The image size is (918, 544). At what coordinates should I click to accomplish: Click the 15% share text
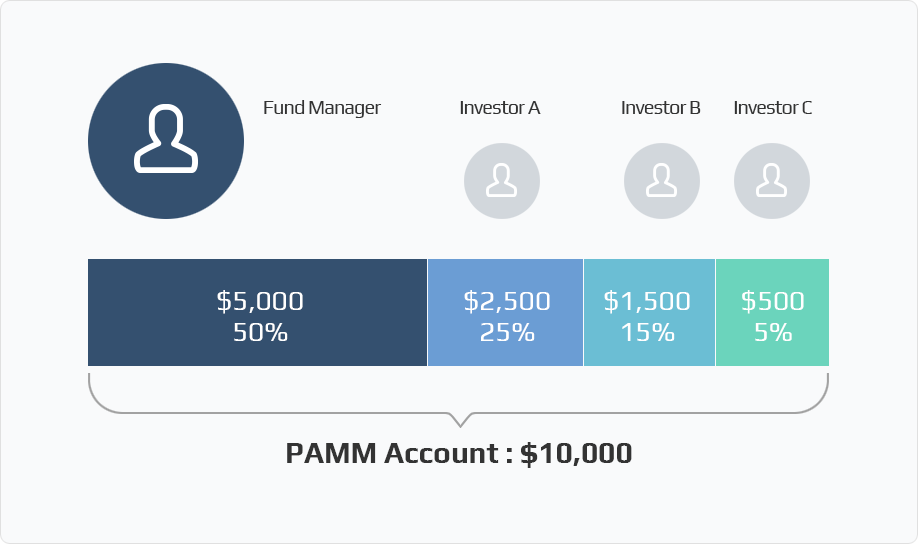pyautogui.click(x=648, y=333)
